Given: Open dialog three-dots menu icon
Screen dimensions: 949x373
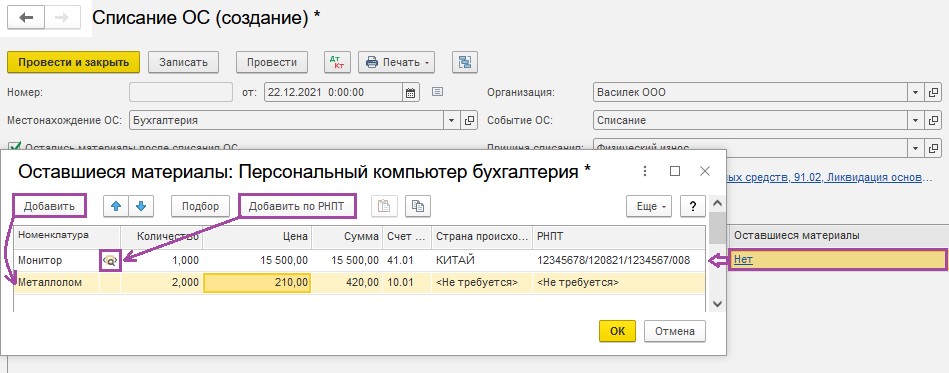Looking at the screenshot, I should [645, 171].
